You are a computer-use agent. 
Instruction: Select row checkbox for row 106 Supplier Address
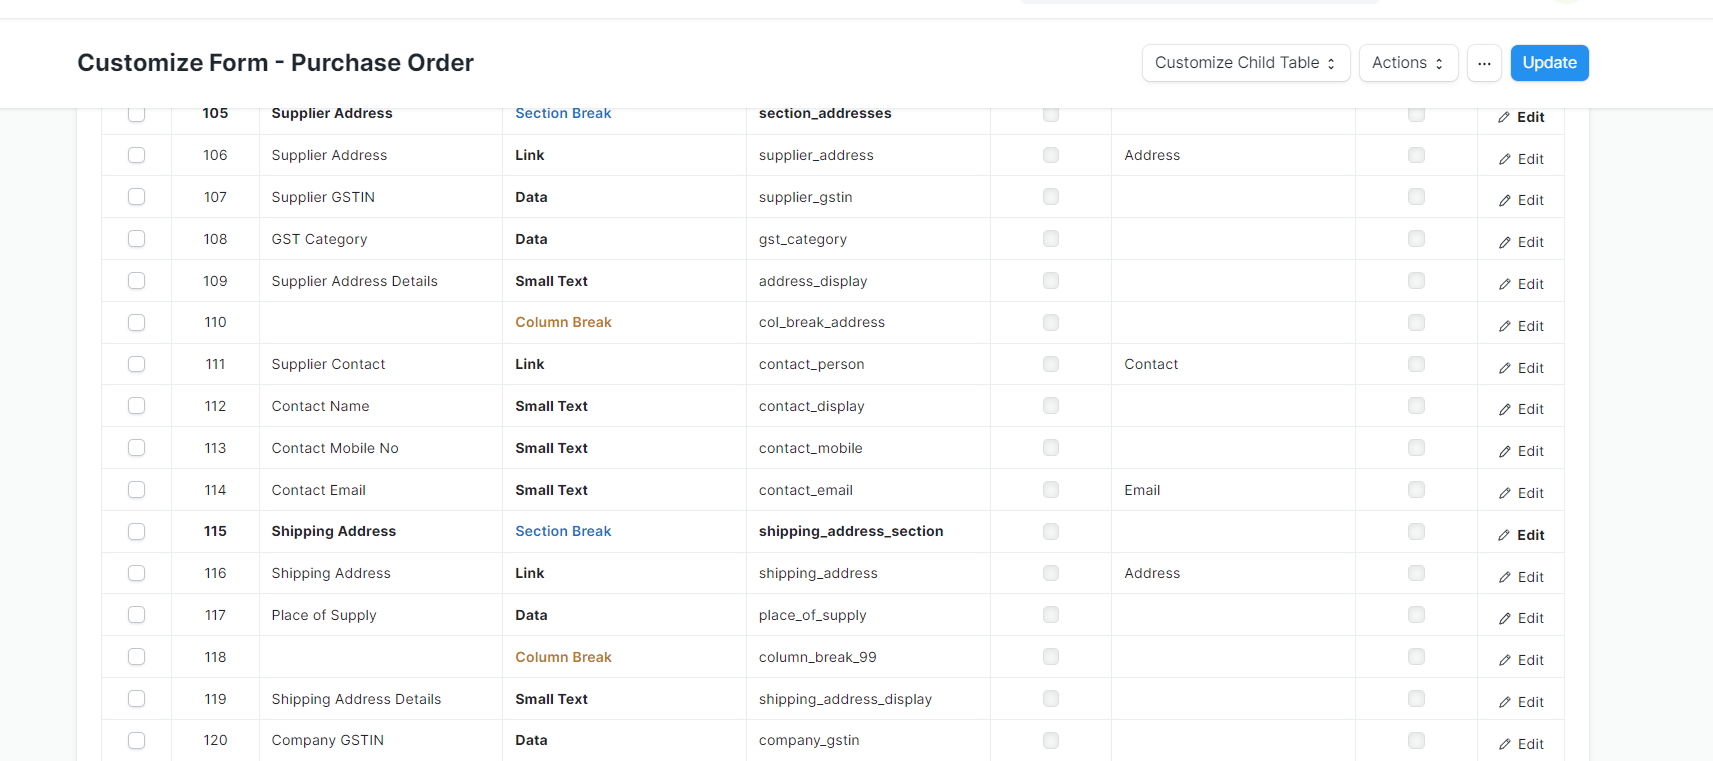(x=137, y=155)
